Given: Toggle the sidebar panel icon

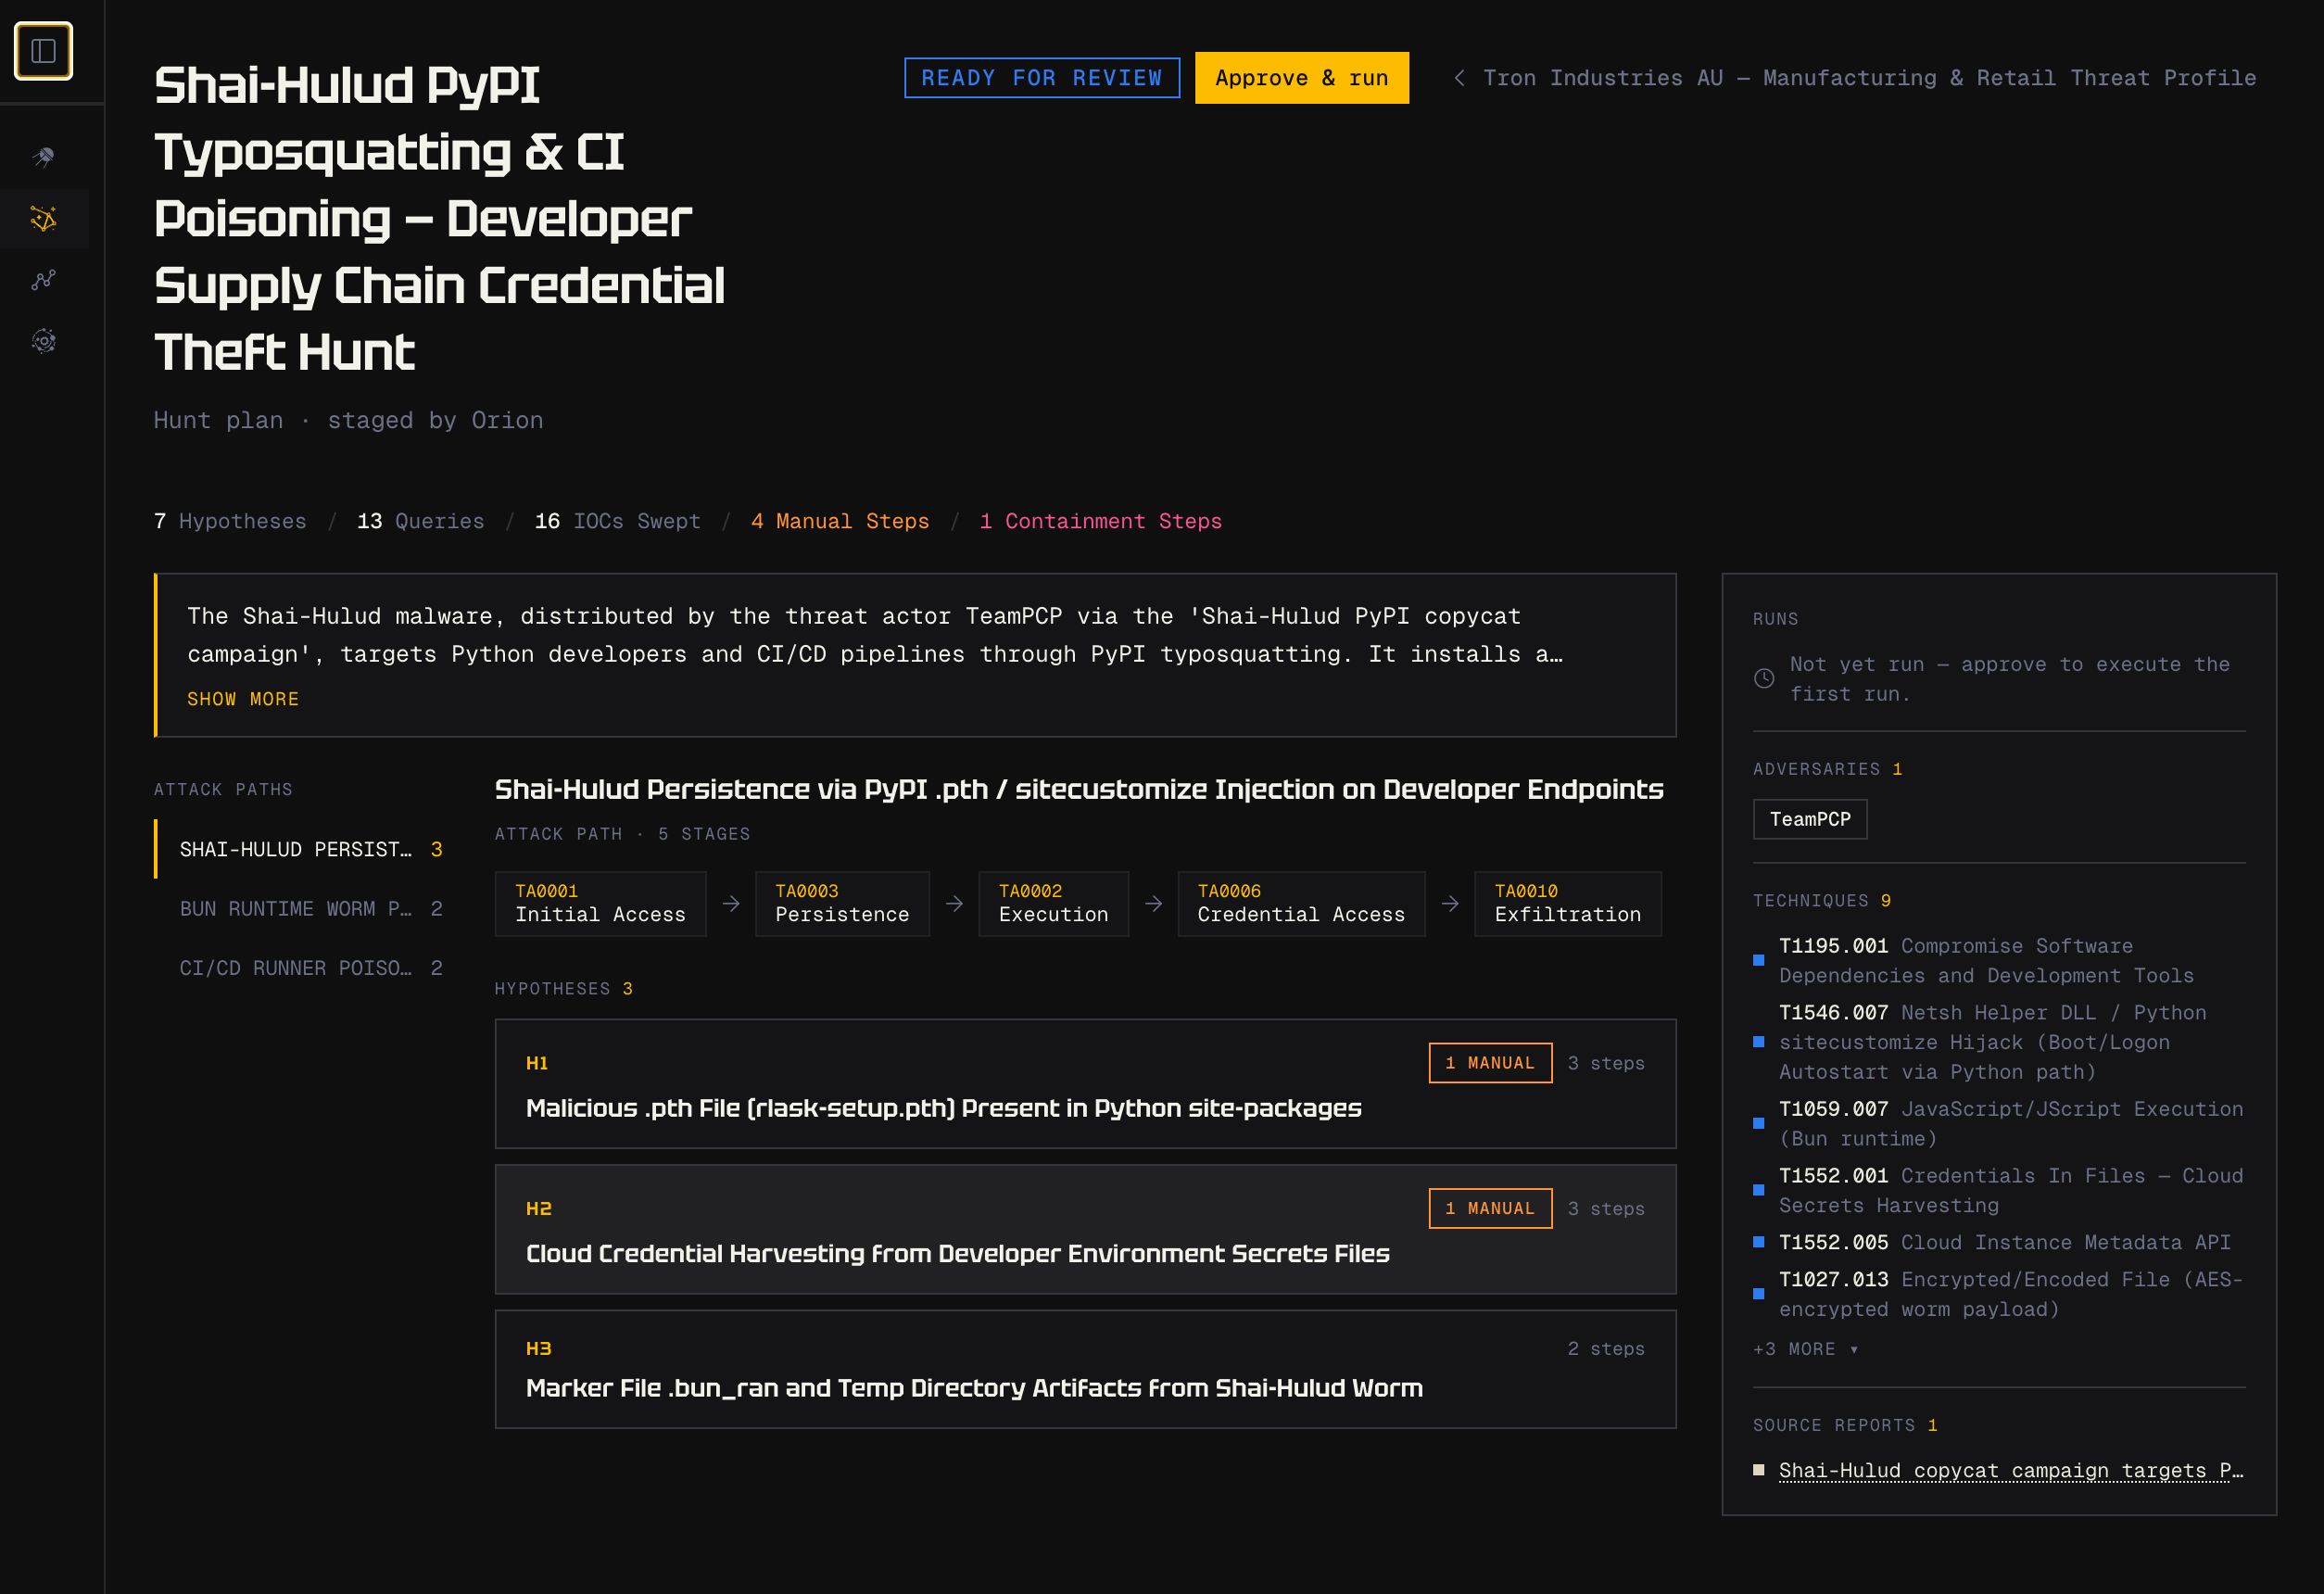Looking at the screenshot, I should click(x=43, y=51).
